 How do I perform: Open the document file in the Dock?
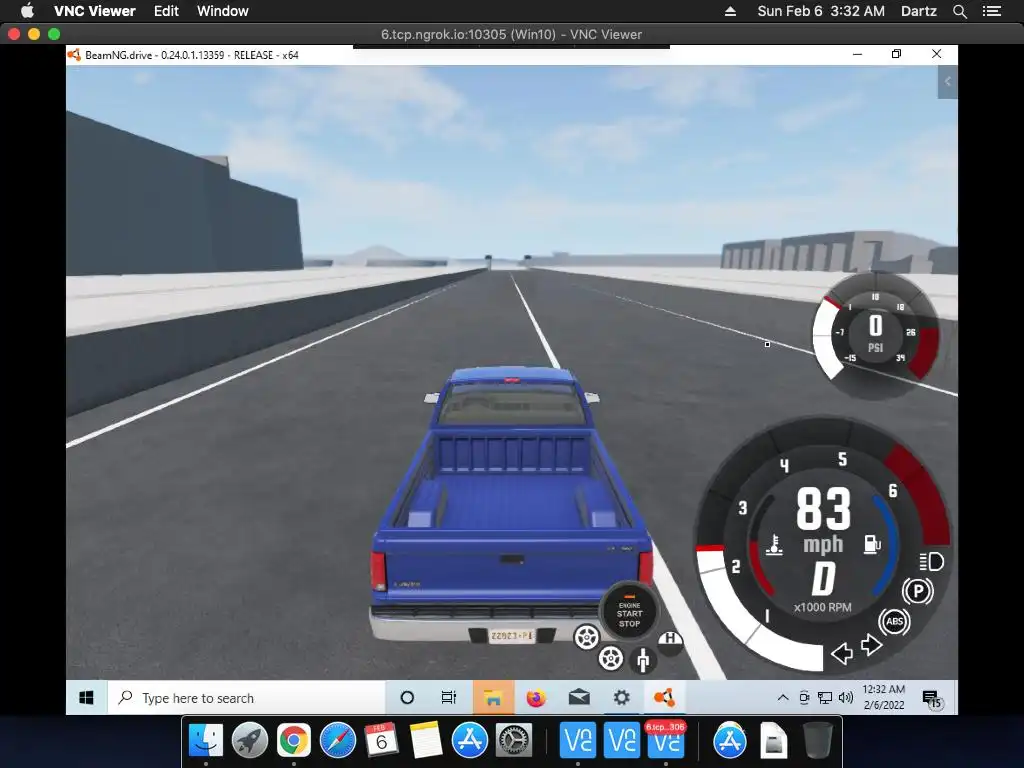pyautogui.click(x=773, y=741)
